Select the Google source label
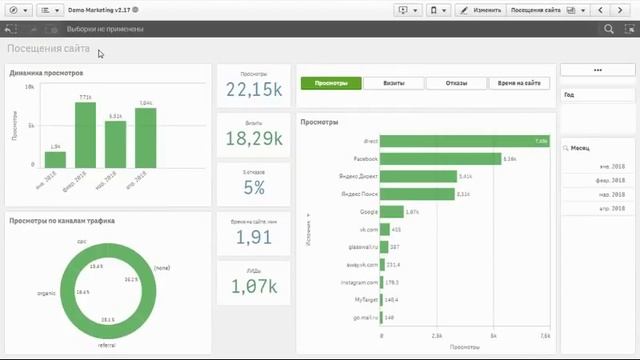This screenshot has height=360, width=640. tap(369, 212)
